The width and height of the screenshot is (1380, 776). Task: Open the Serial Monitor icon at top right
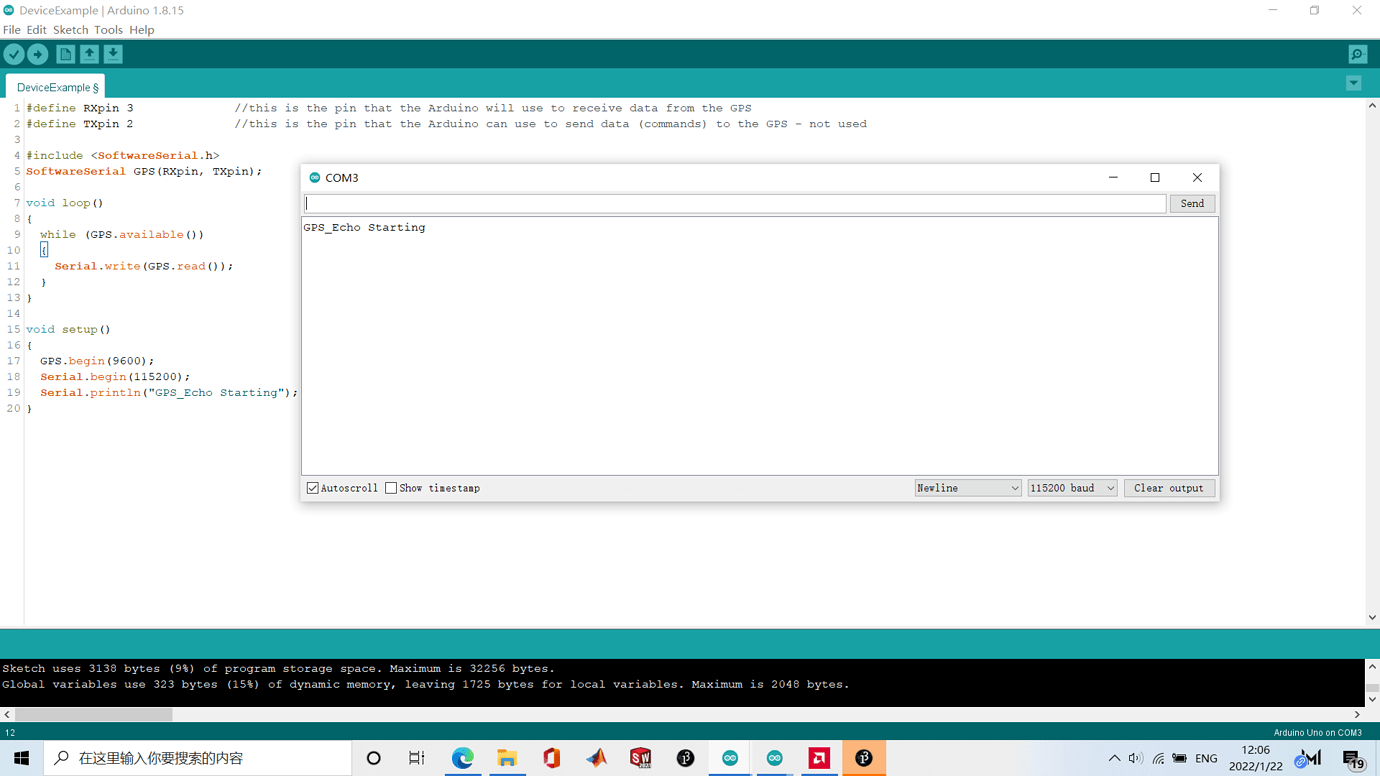1356,54
